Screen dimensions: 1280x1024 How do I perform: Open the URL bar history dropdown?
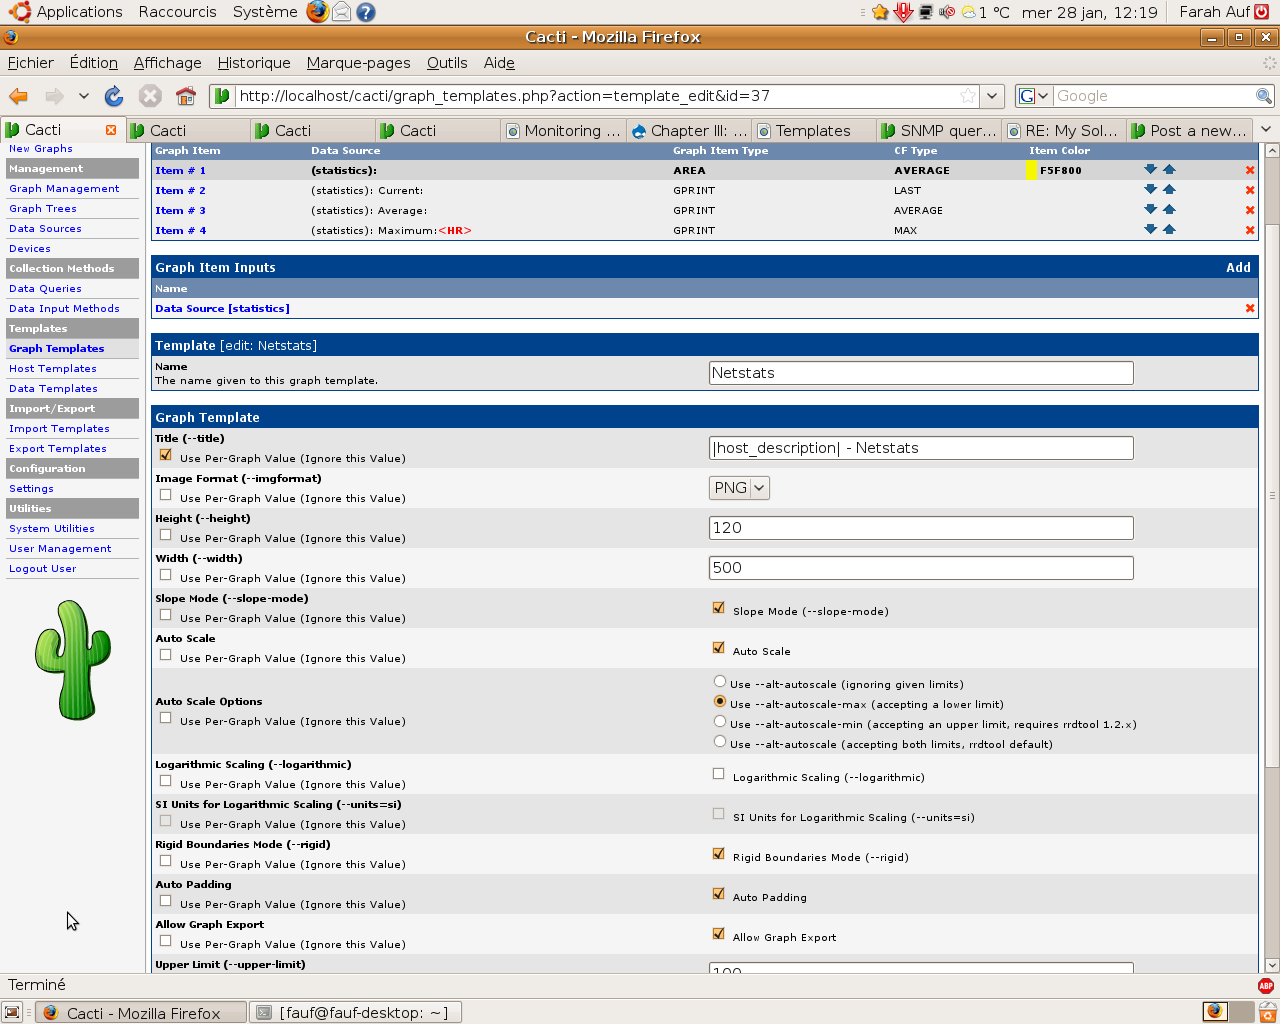pyautogui.click(x=992, y=96)
